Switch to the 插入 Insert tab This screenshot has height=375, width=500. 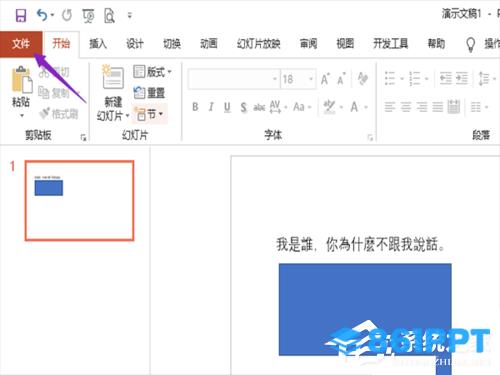click(x=98, y=44)
